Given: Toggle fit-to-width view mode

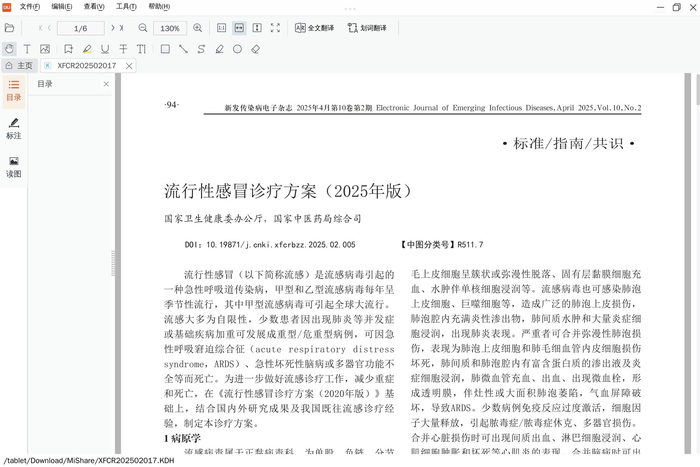Looking at the screenshot, I should 239,28.
